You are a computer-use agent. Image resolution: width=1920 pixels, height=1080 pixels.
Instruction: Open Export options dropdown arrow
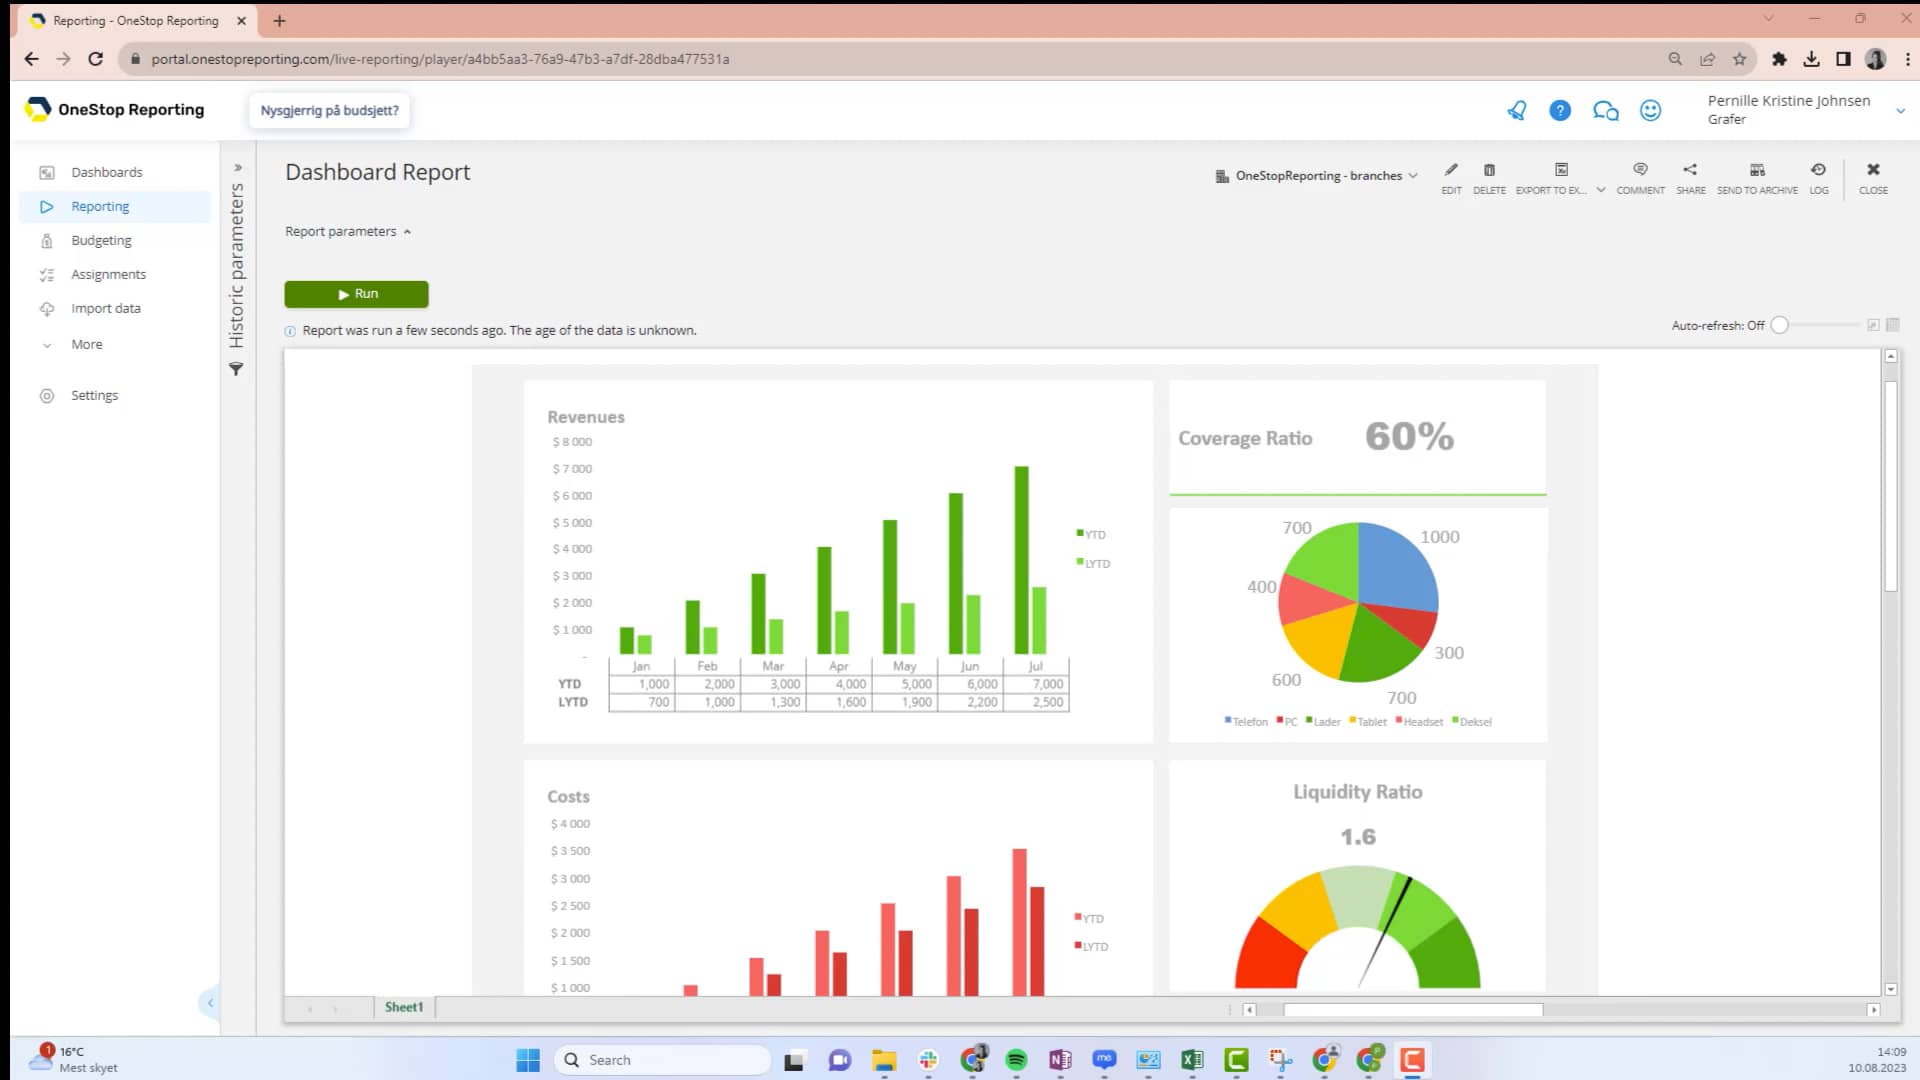point(1601,190)
